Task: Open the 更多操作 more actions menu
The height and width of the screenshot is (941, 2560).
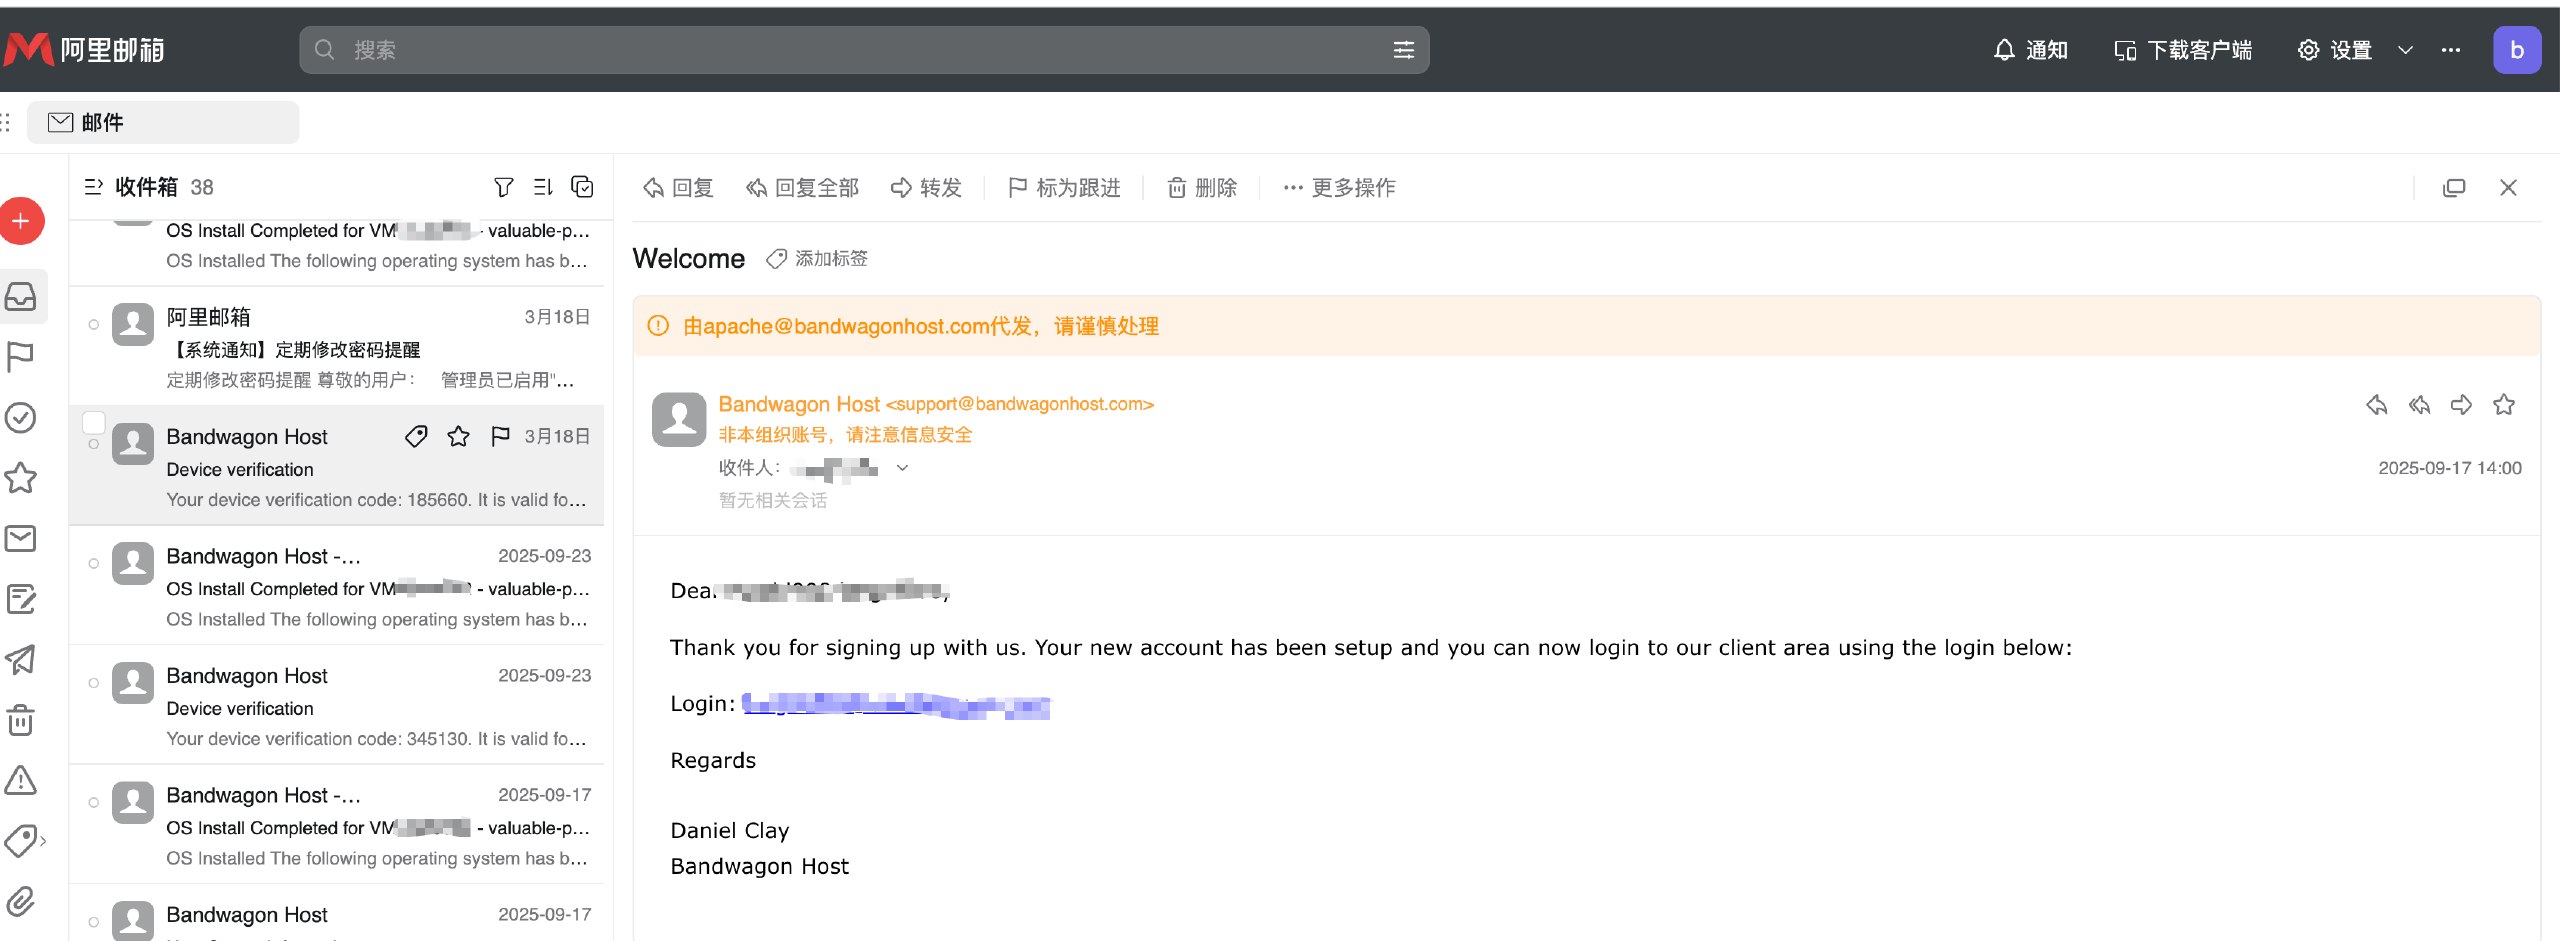Action: (1340, 188)
